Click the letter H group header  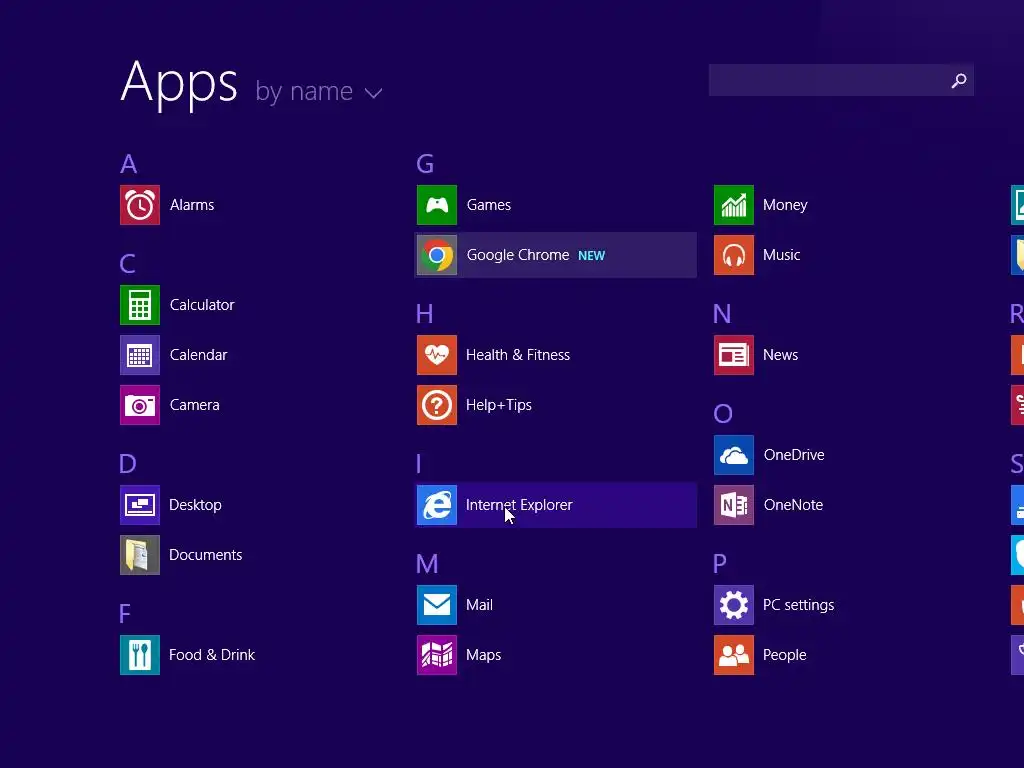[x=424, y=314]
